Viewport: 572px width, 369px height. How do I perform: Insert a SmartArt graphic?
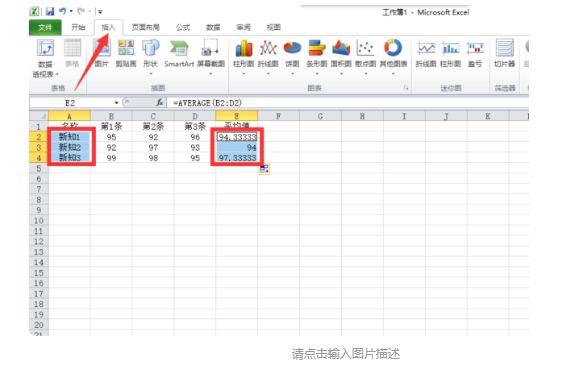coord(179,54)
